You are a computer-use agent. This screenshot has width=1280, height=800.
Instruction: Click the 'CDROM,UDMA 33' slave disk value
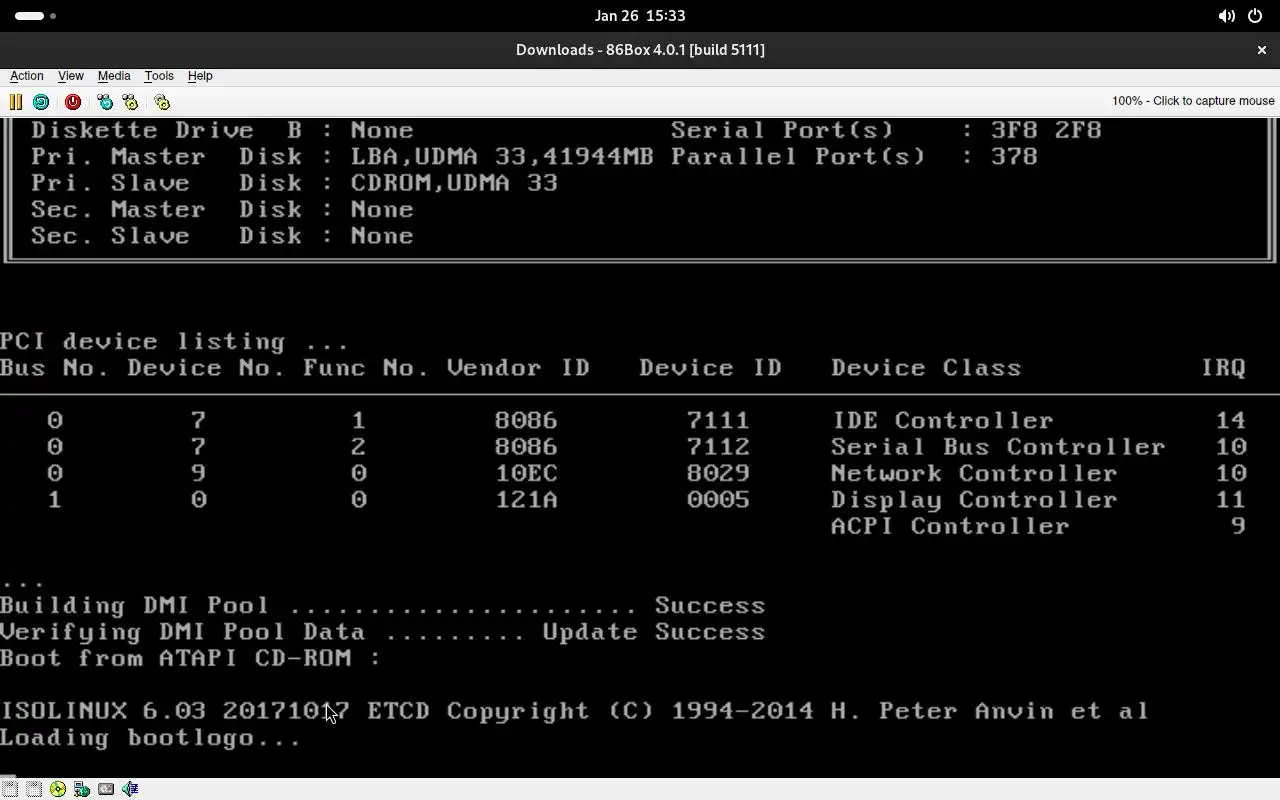[x=454, y=183]
